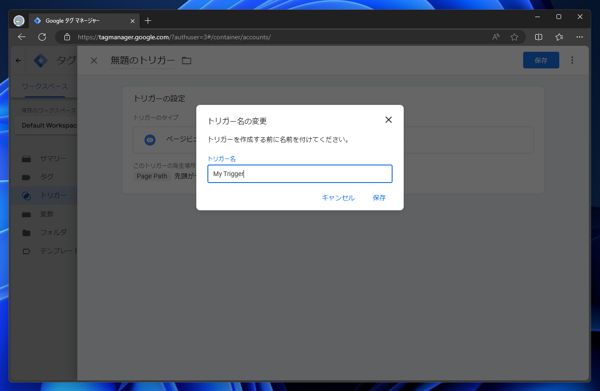Viewport: 600px width, 391px height.
Task: Click the page view eye trigger type icon
Action: tap(150, 140)
